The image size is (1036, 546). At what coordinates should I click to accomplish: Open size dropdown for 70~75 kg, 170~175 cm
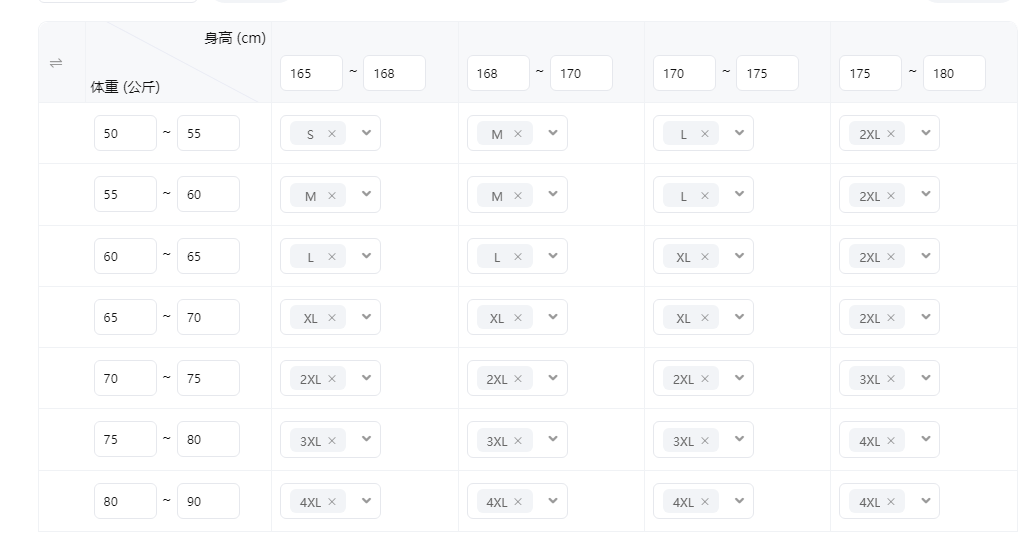[x=739, y=378]
